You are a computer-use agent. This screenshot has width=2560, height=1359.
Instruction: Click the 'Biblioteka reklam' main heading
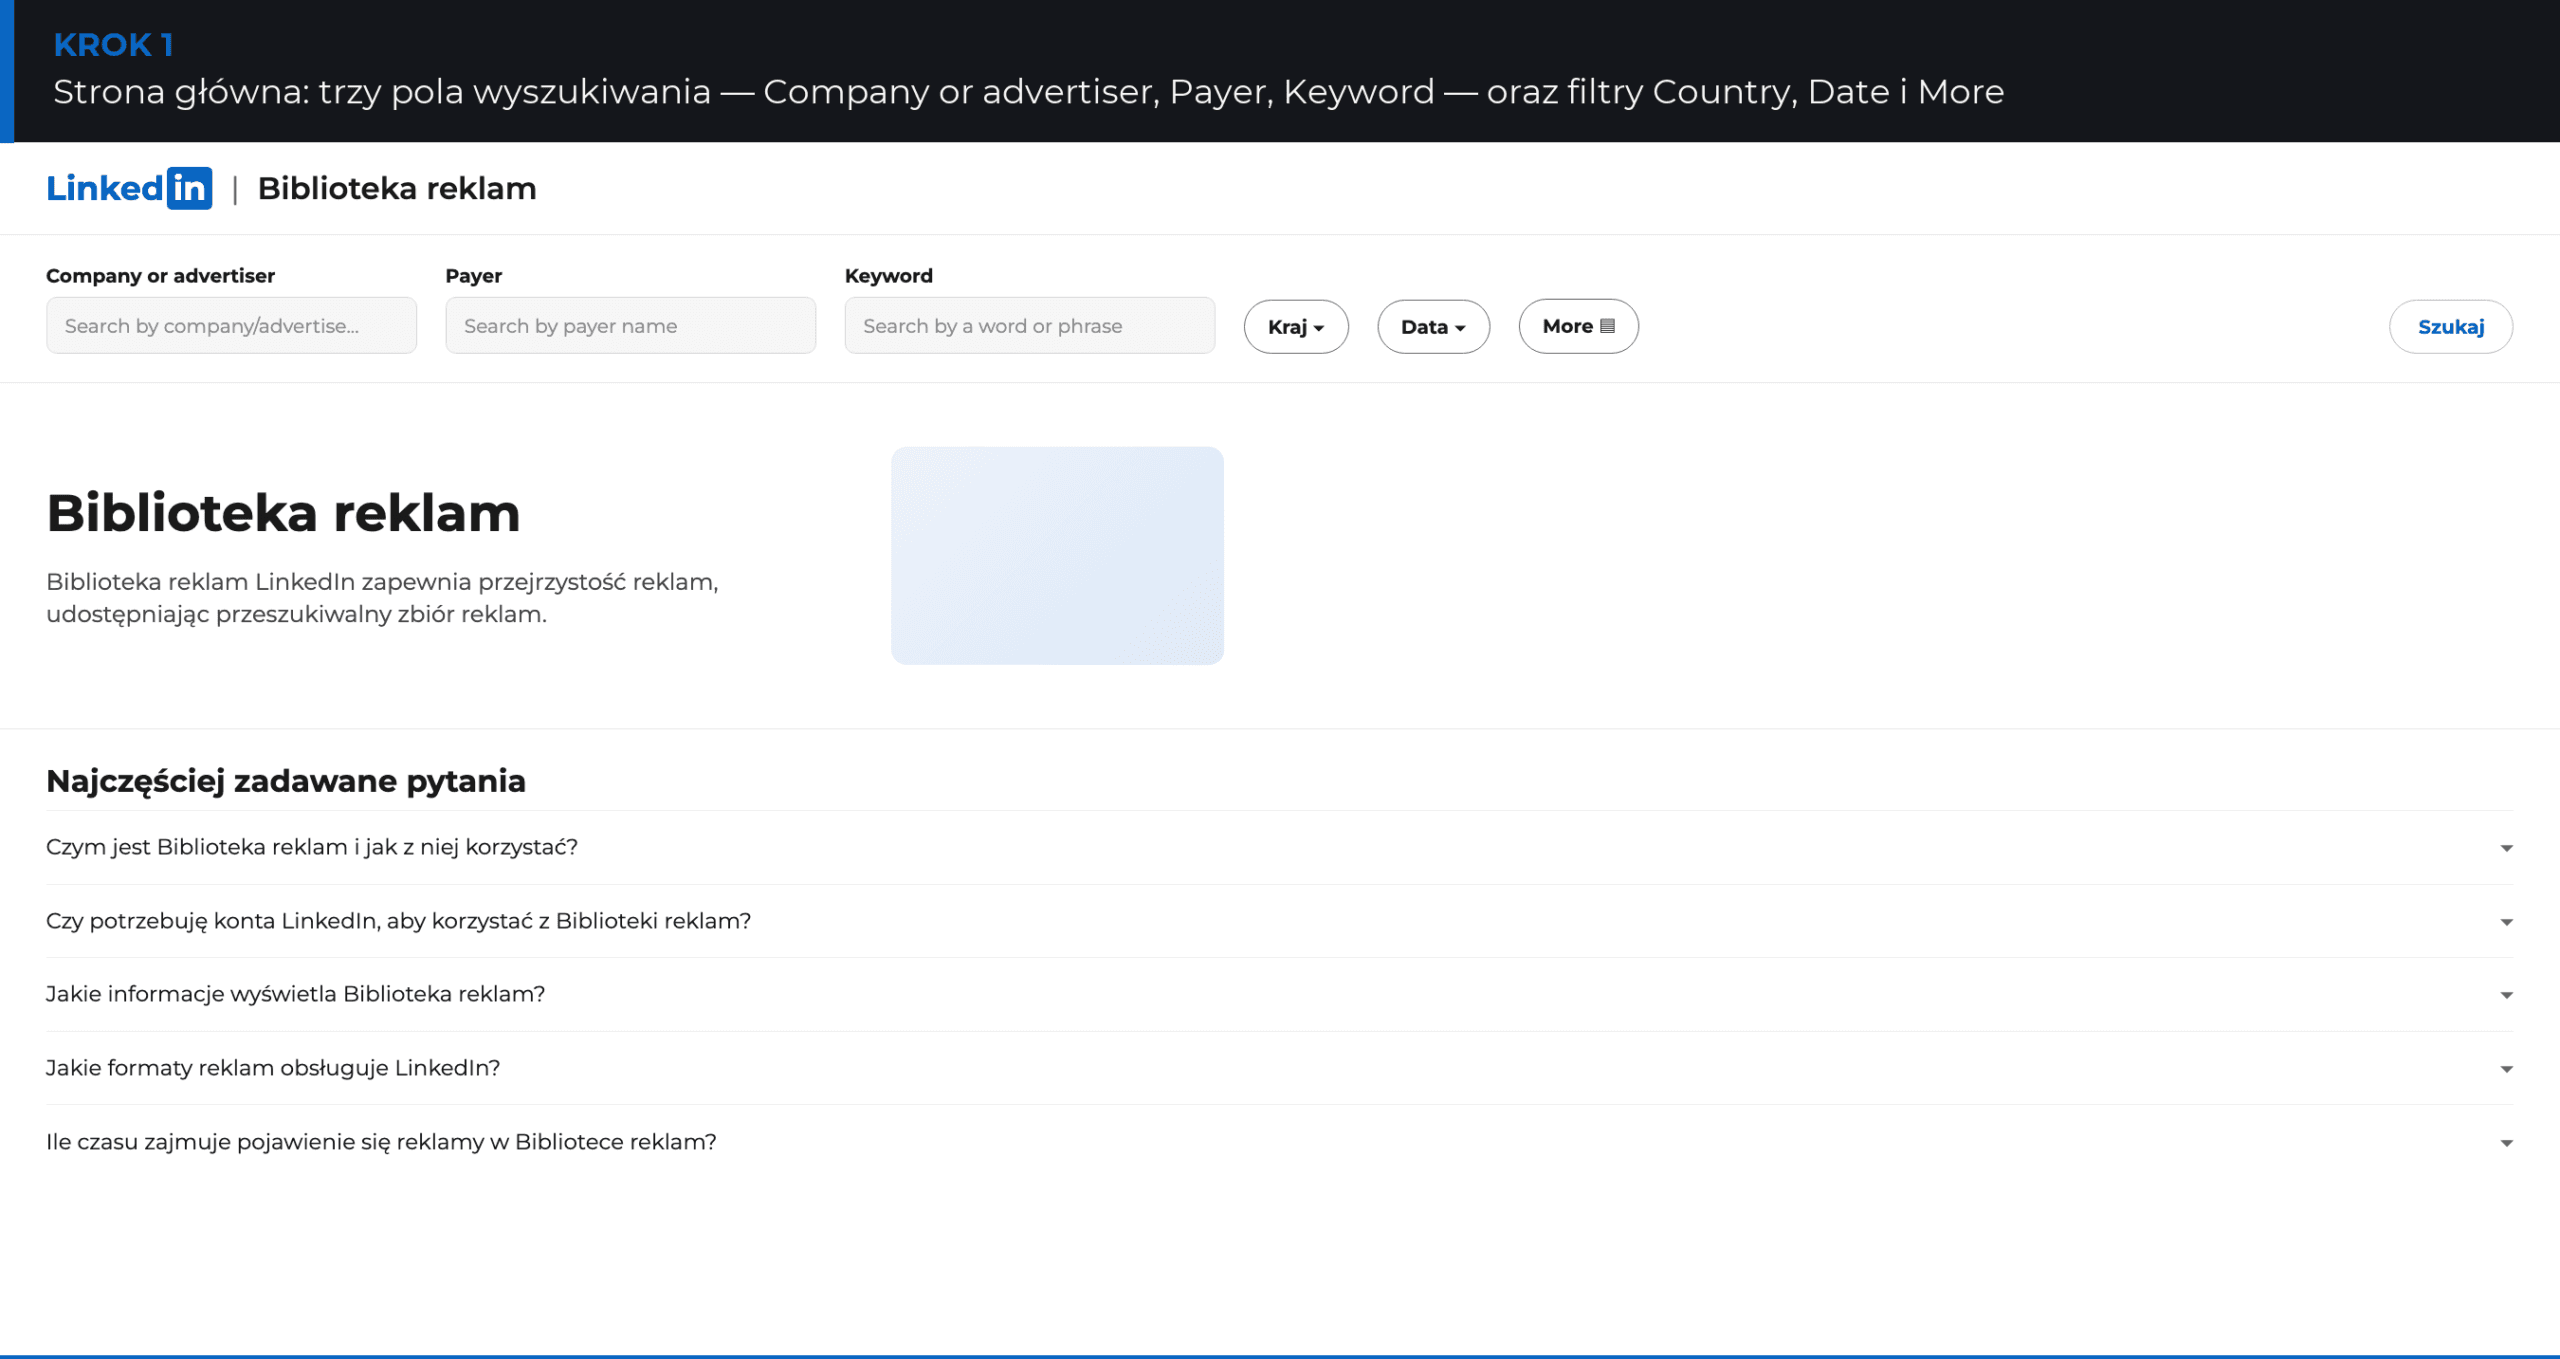283,513
